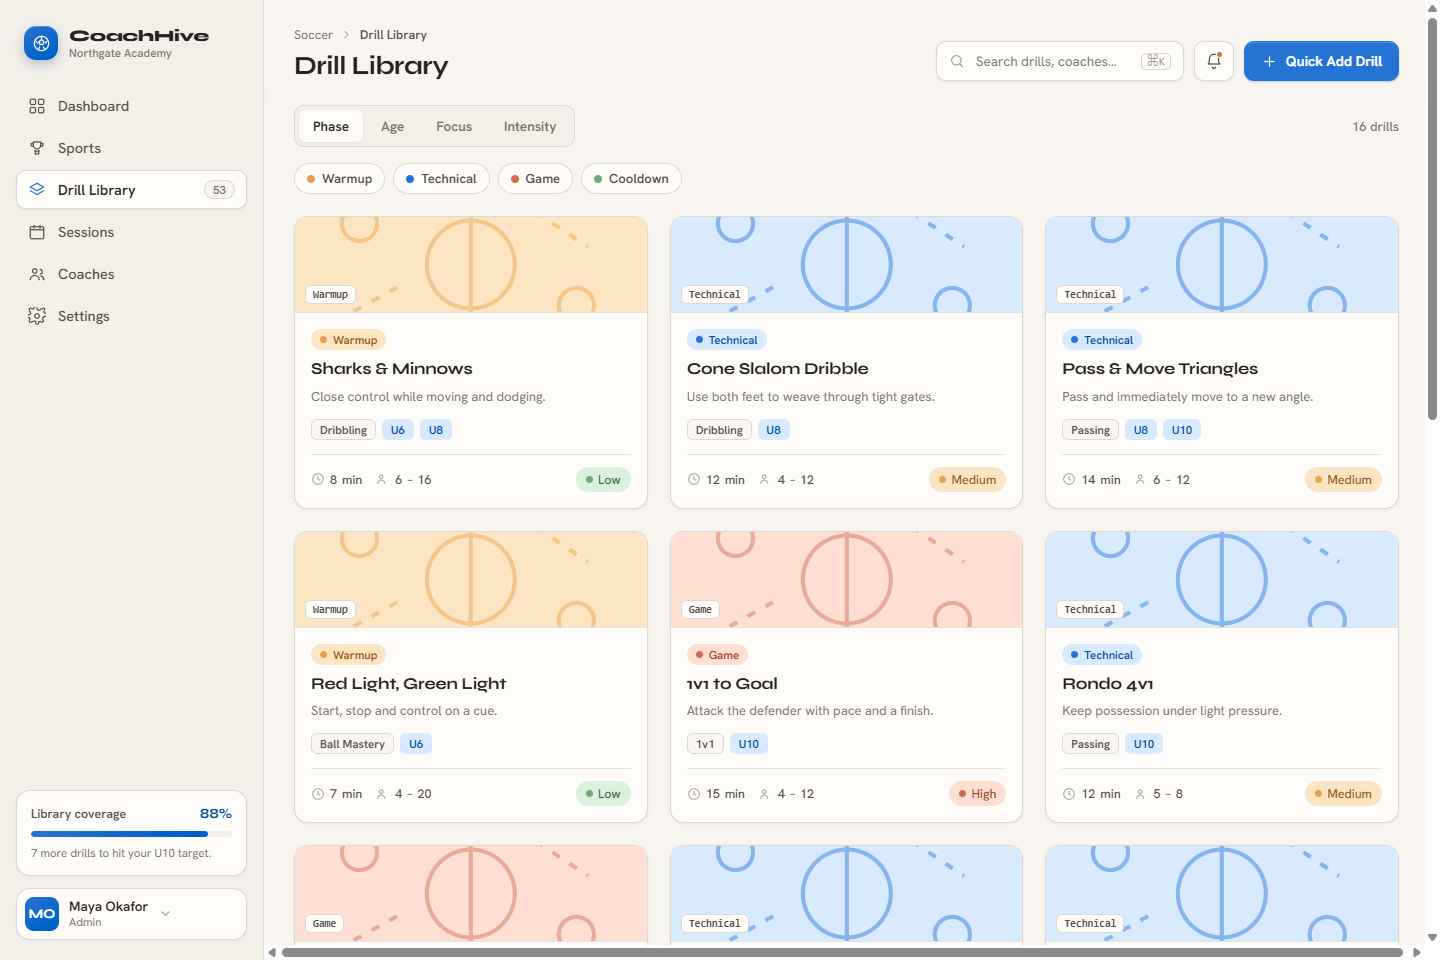Click clock icon on Rondo 4v1 card
The height and width of the screenshot is (960, 1440).
(1069, 794)
